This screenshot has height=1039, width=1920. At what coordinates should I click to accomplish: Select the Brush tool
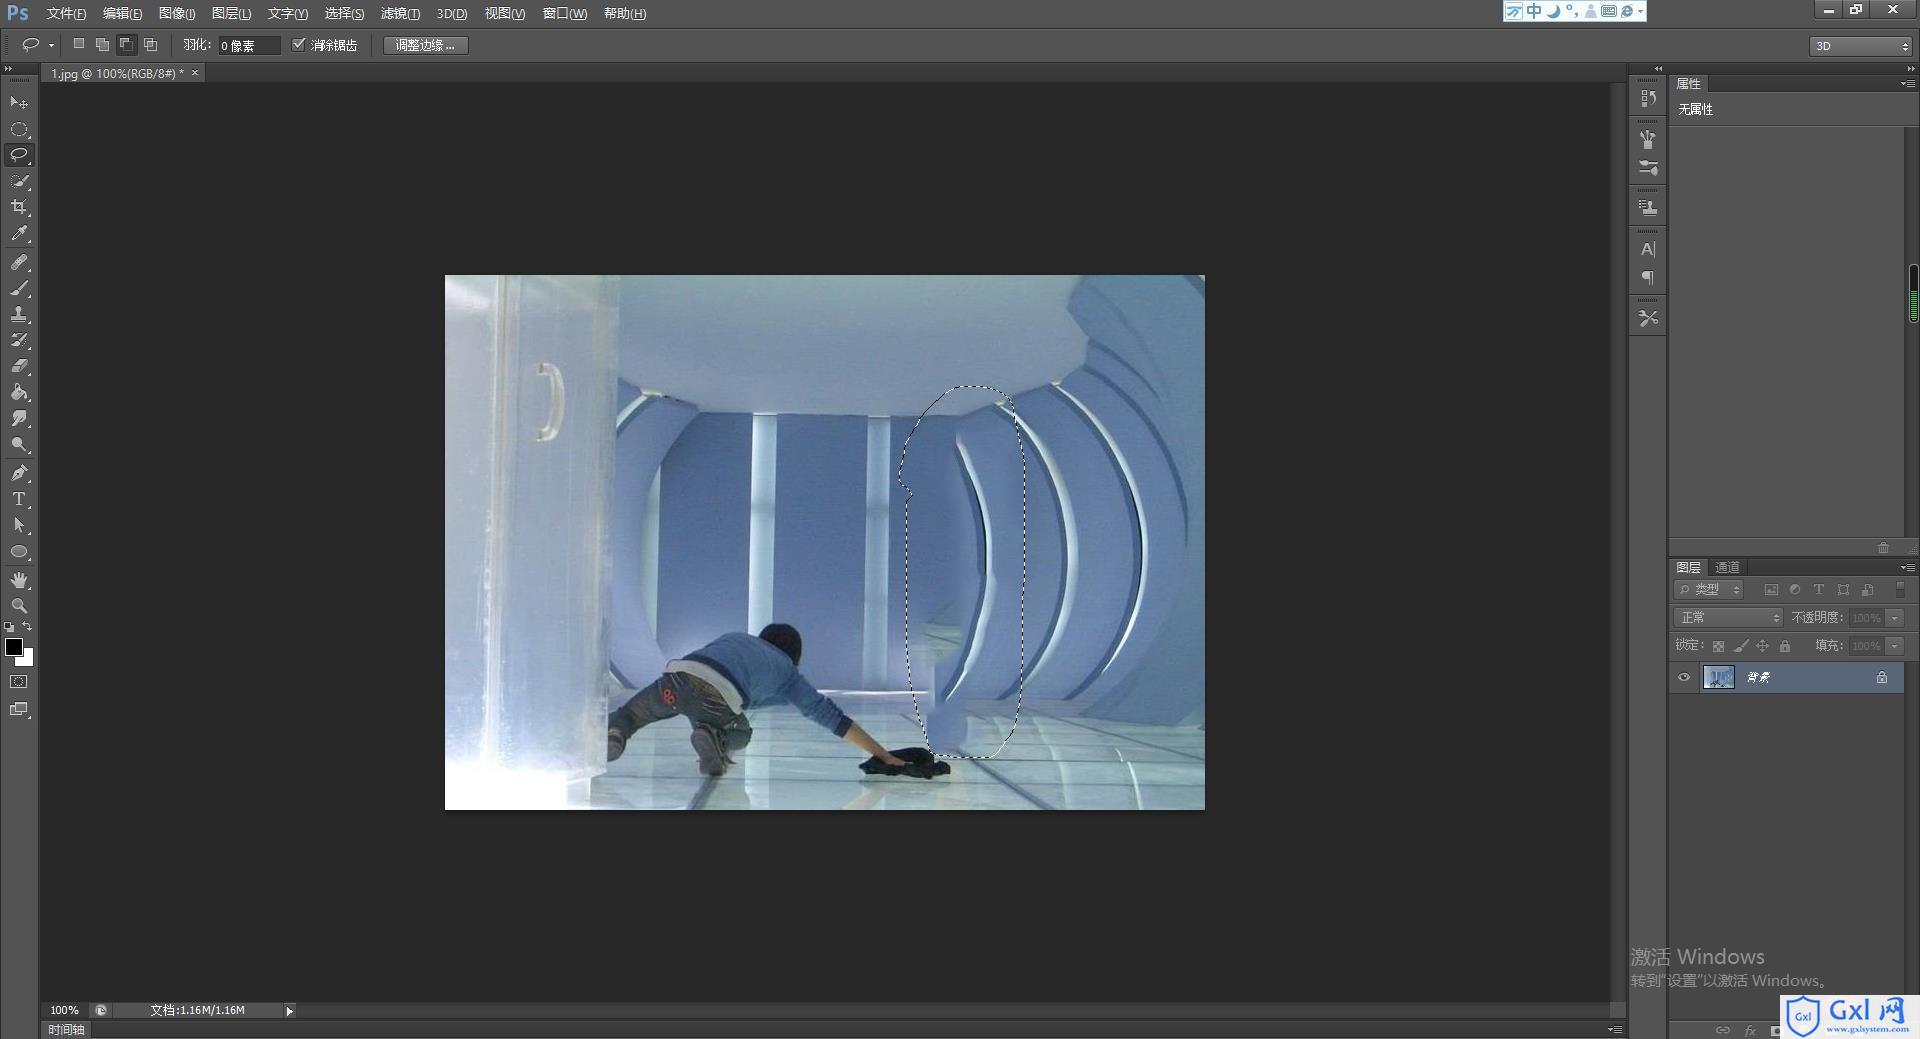[x=19, y=288]
